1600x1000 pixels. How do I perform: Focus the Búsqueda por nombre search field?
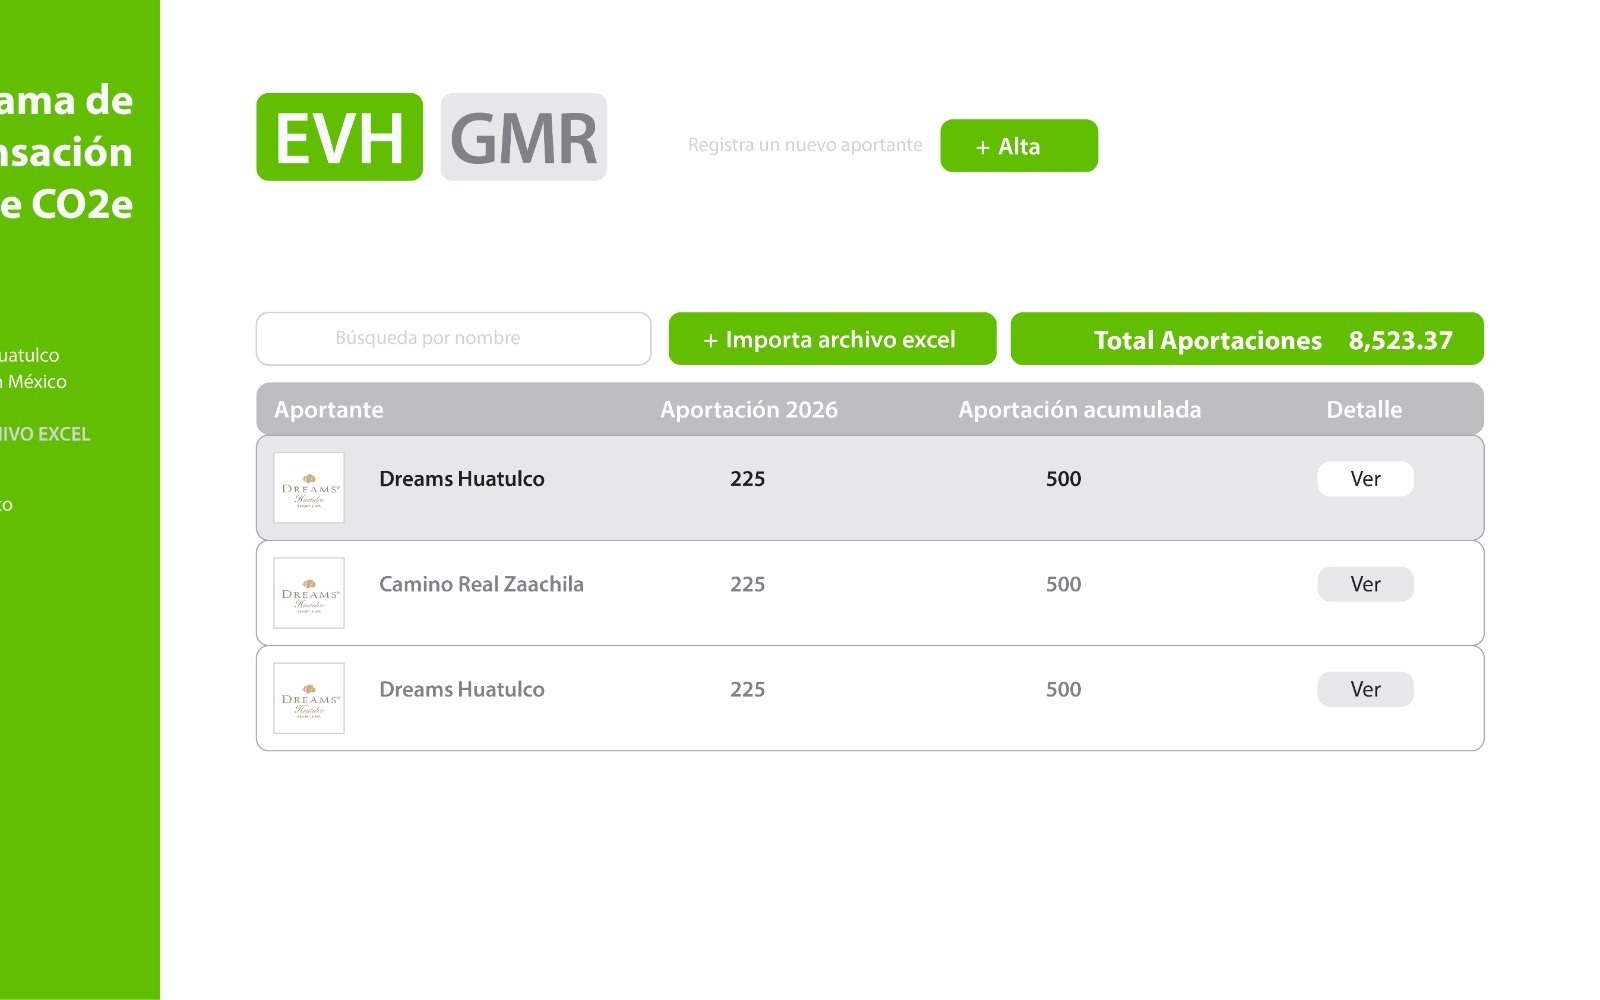point(453,339)
